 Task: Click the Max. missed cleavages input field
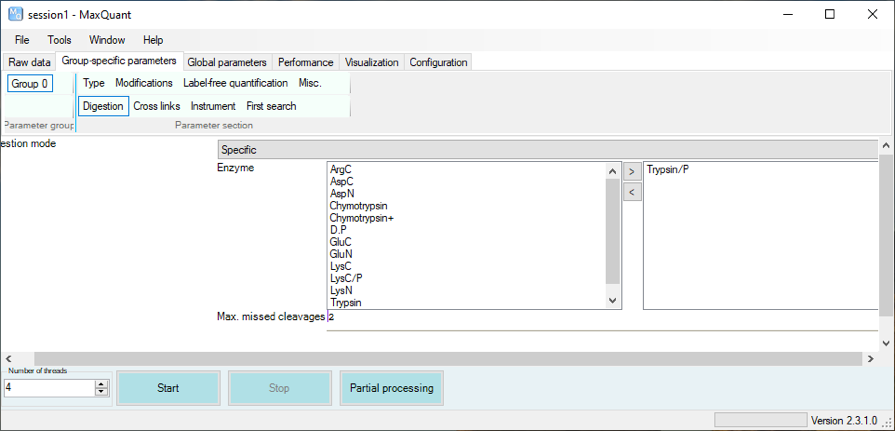pyautogui.click(x=600, y=317)
